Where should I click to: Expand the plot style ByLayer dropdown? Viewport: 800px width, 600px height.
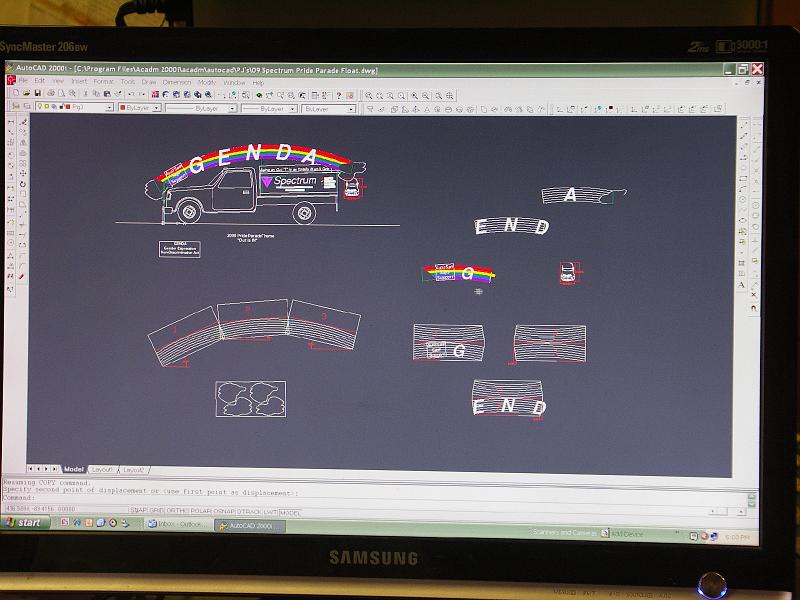point(351,109)
